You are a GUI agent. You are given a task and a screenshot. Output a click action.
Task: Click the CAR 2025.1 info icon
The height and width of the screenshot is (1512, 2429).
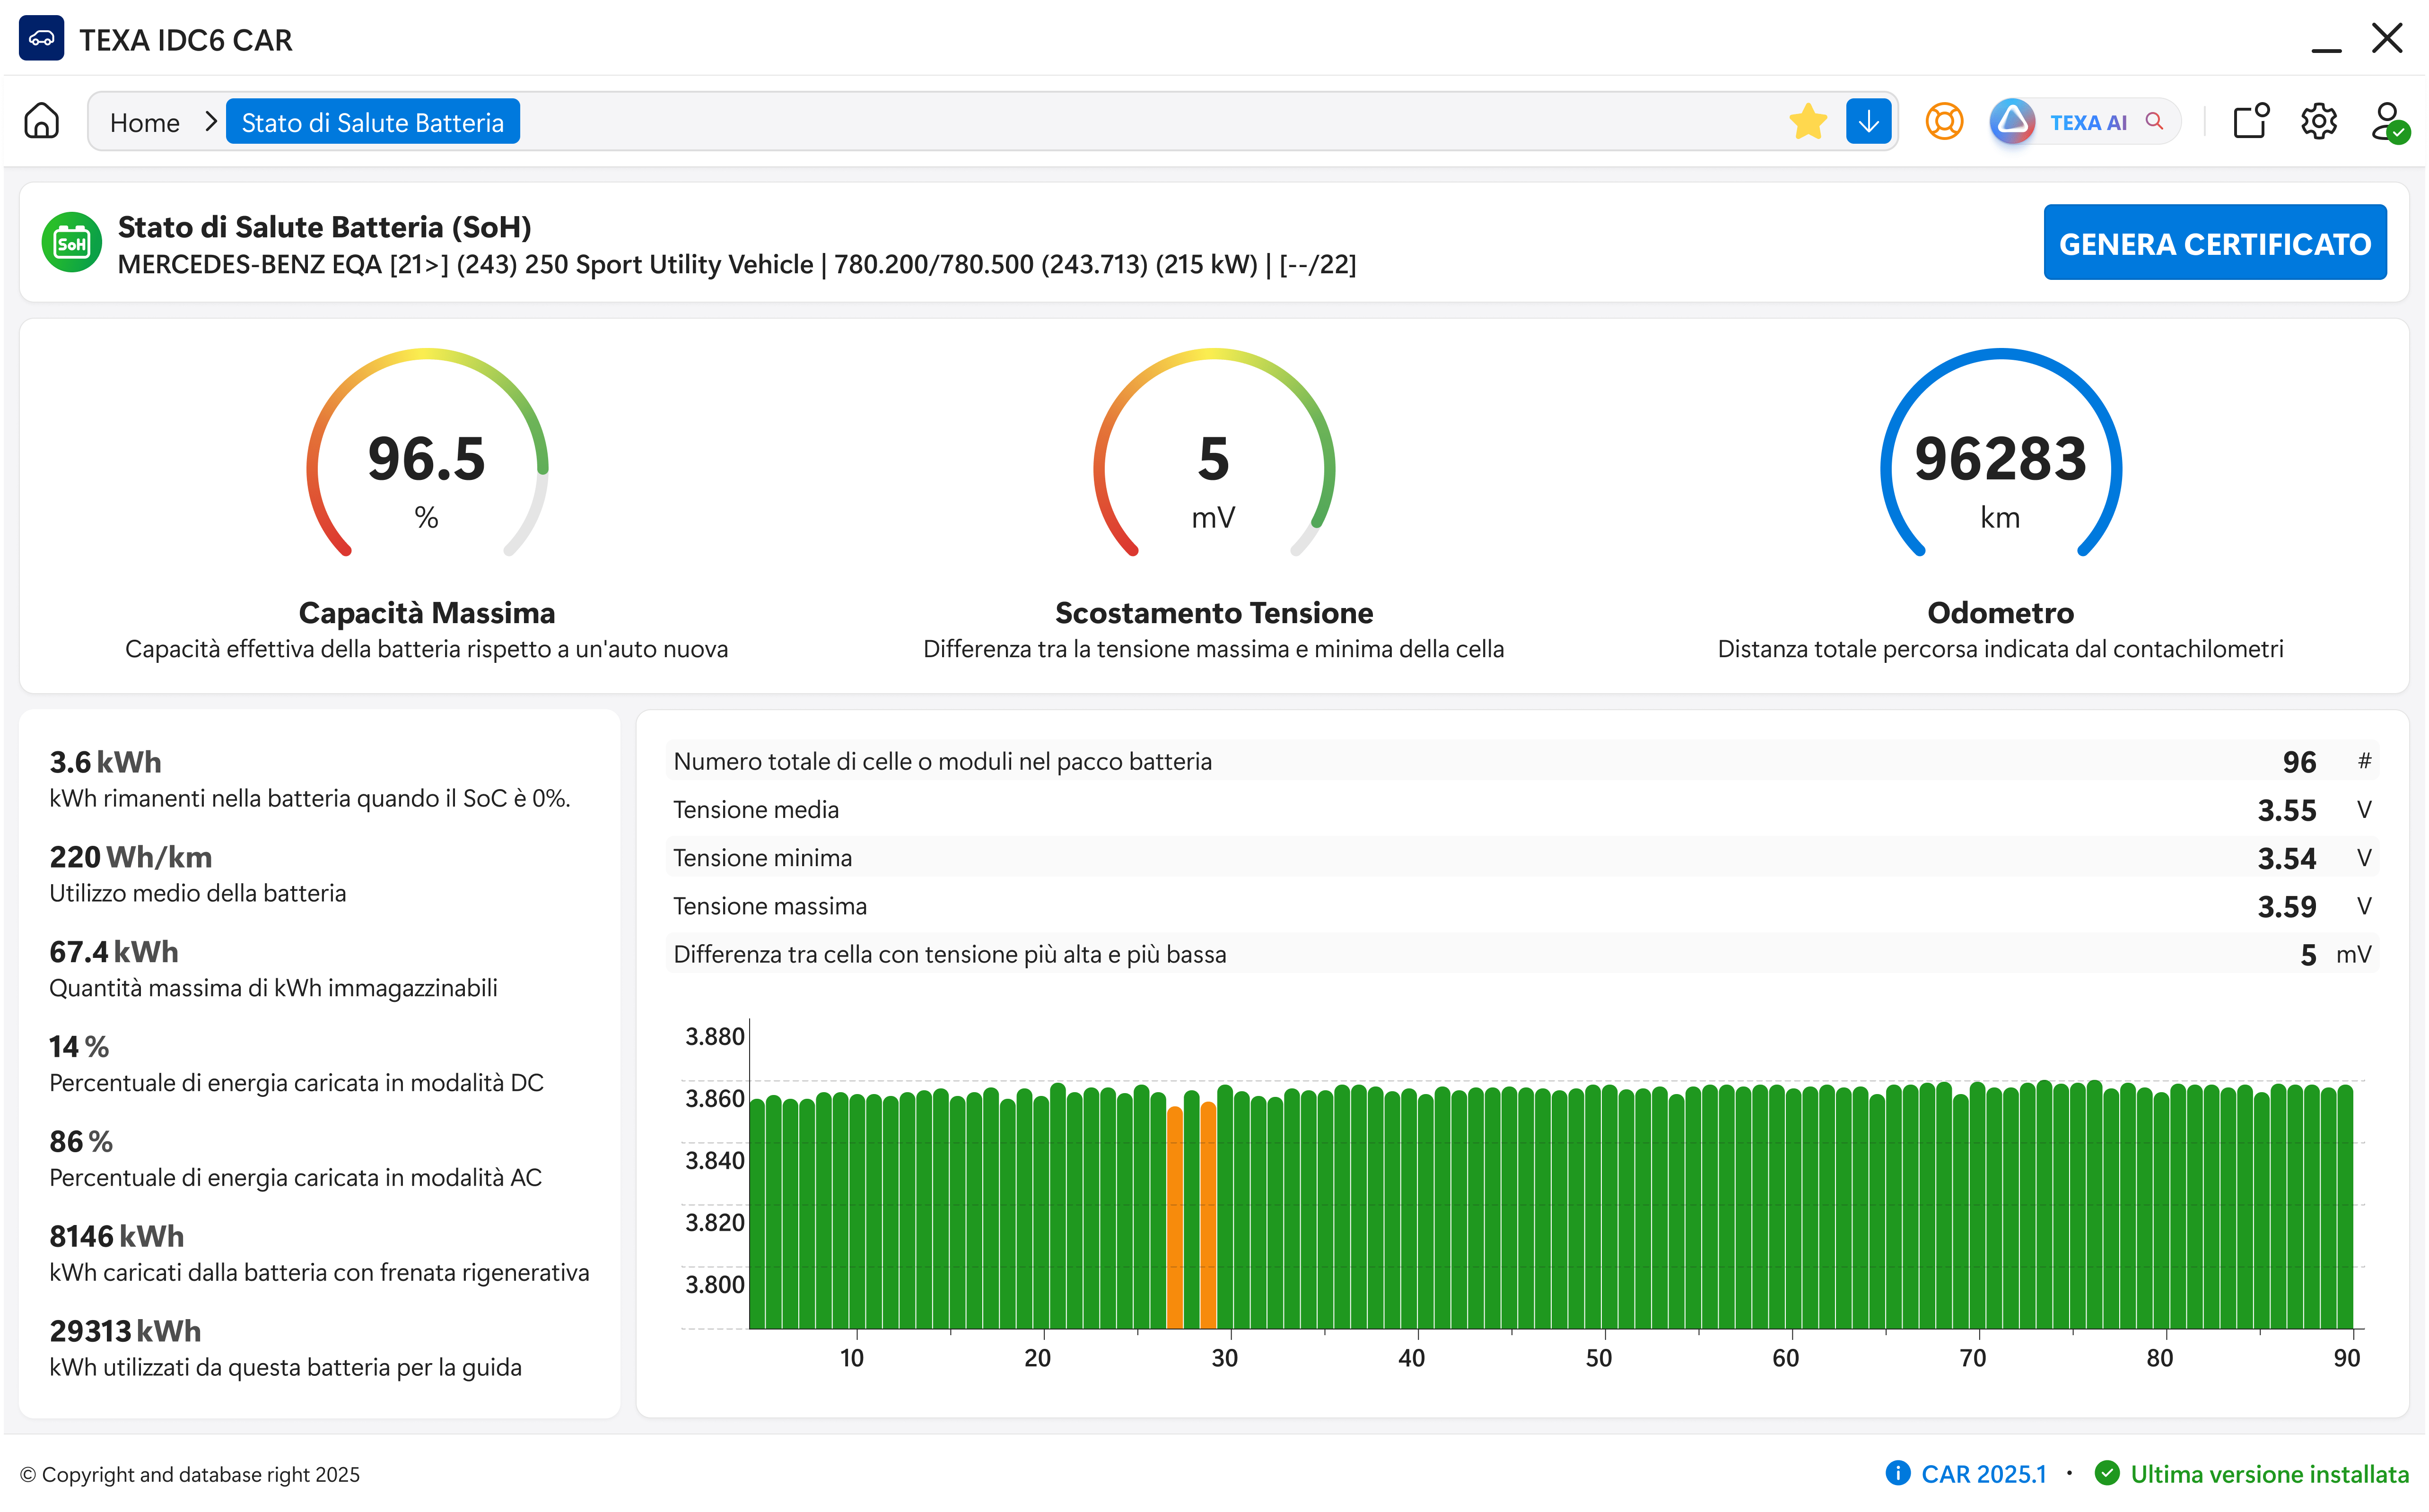point(1897,1473)
